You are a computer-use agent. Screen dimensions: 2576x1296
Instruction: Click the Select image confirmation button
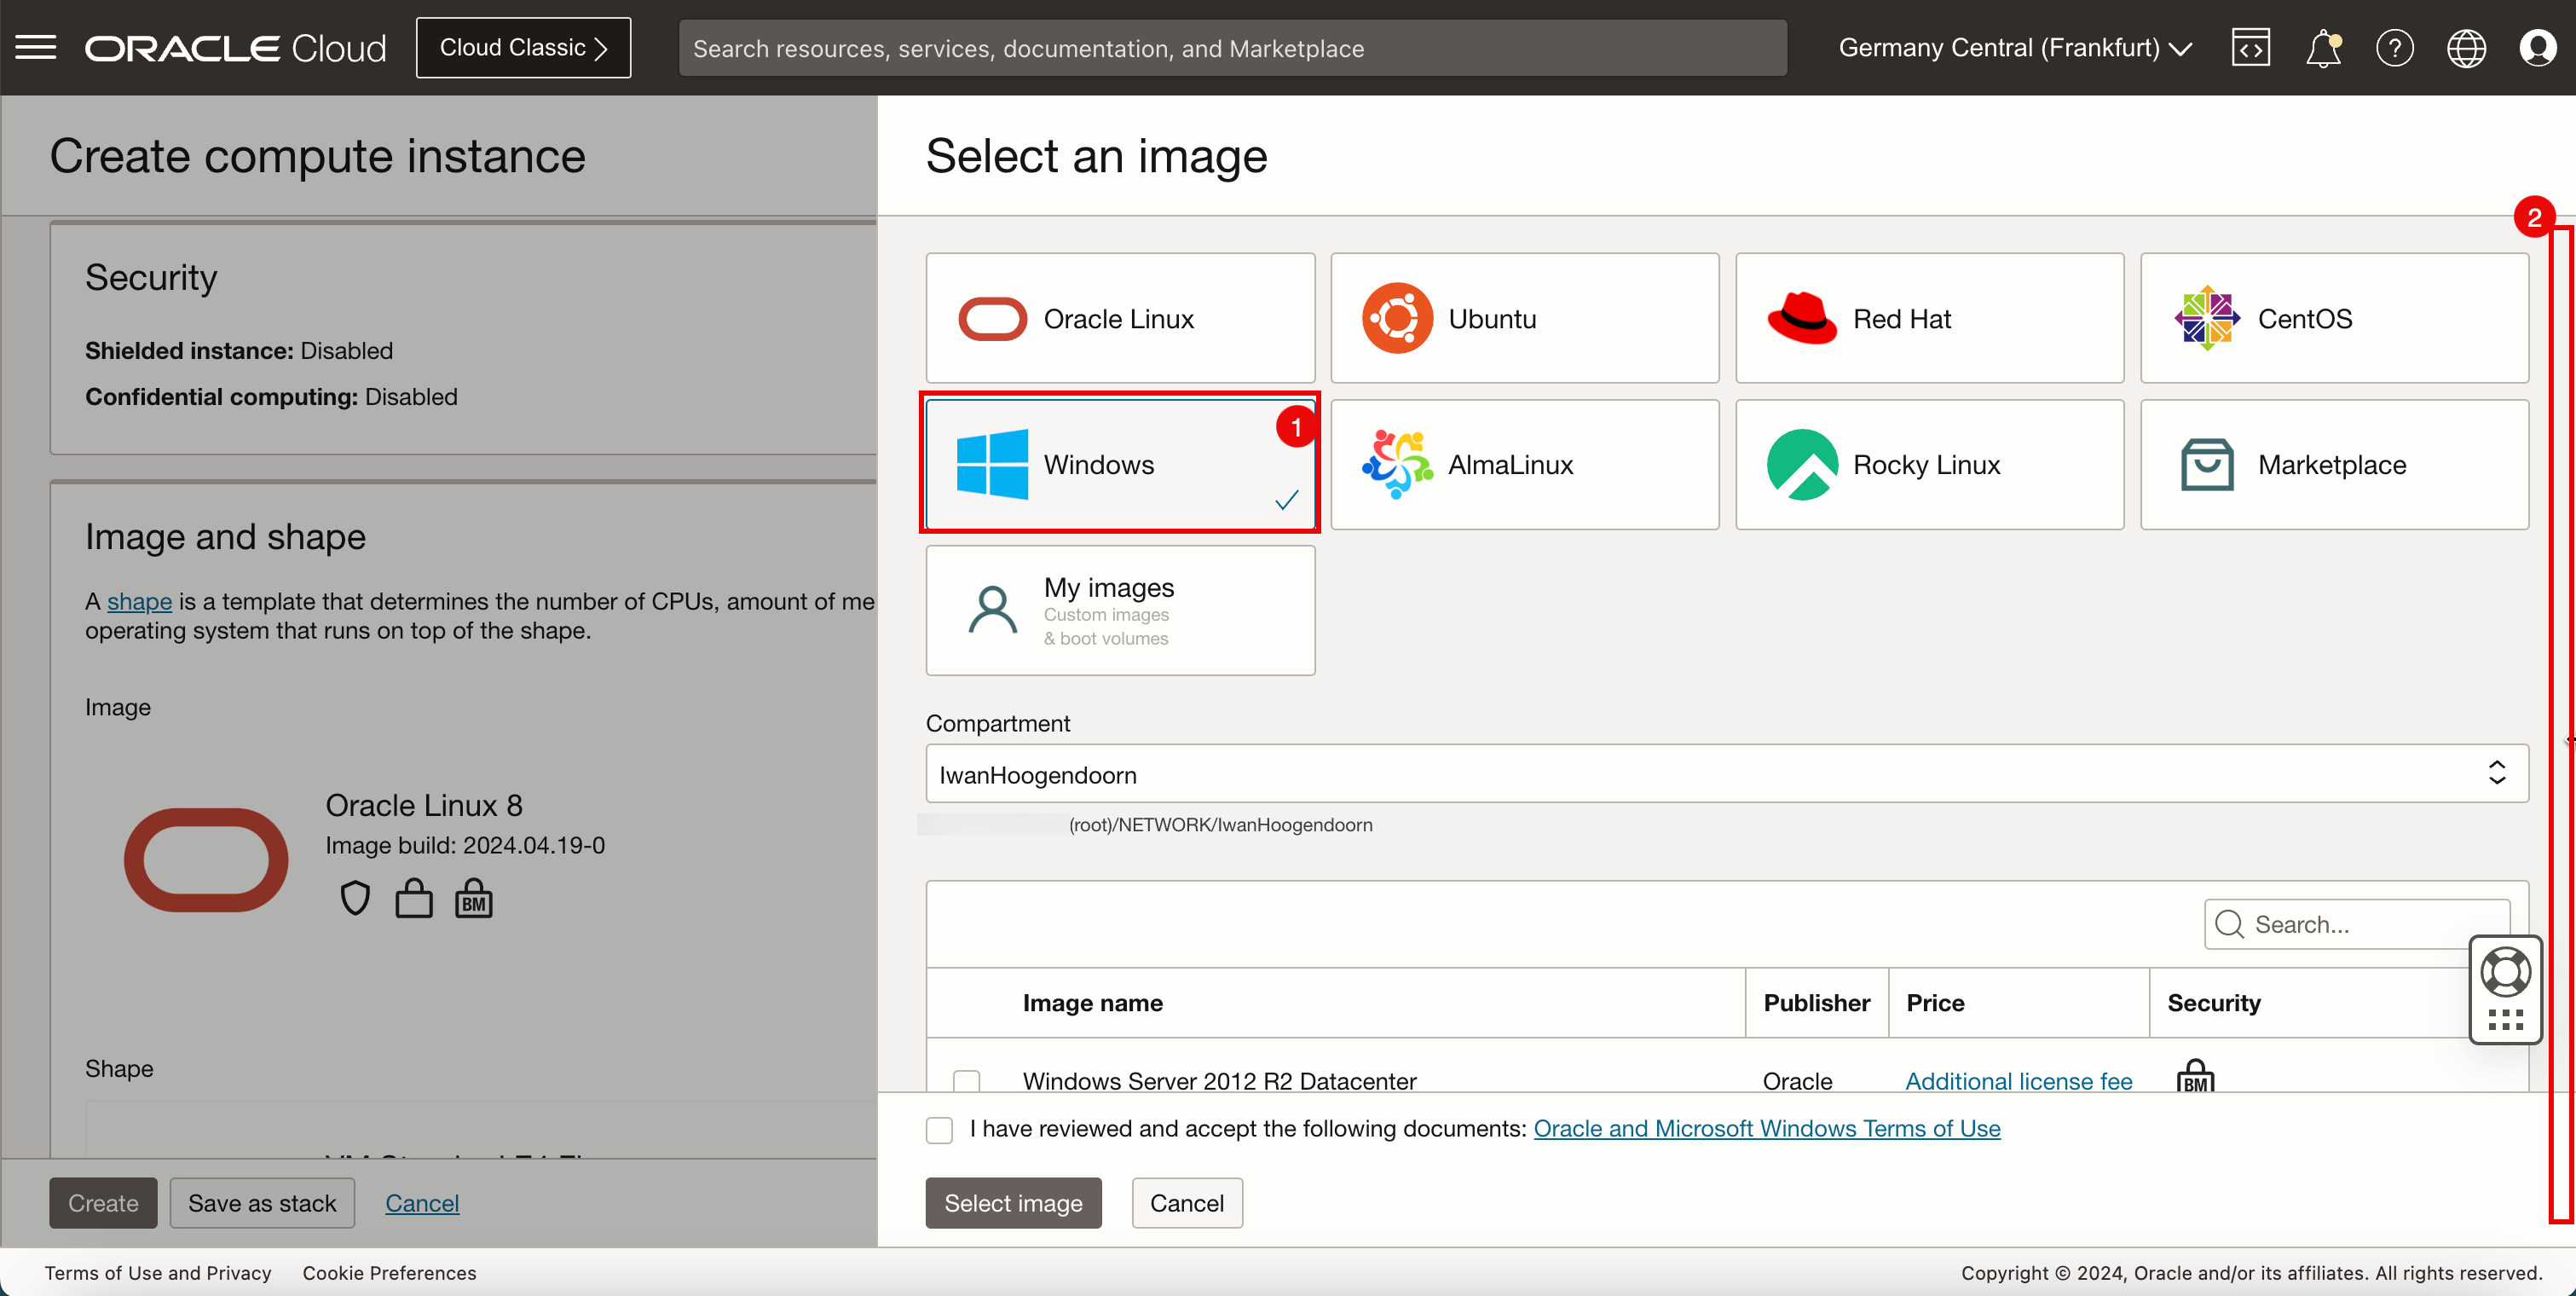[x=1013, y=1201]
